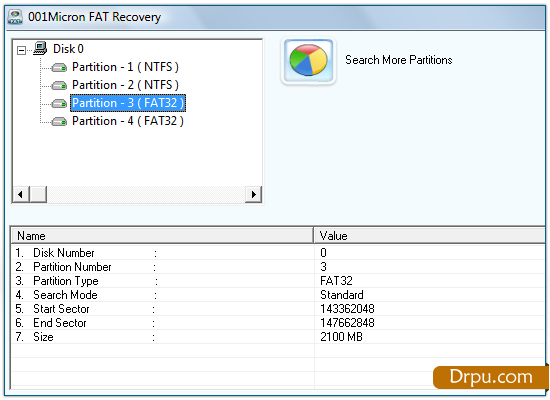This screenshot has height=400, width=550.
Task: Select Partition - 1 ( NTFS )
Action: click(x=125, y=67)
